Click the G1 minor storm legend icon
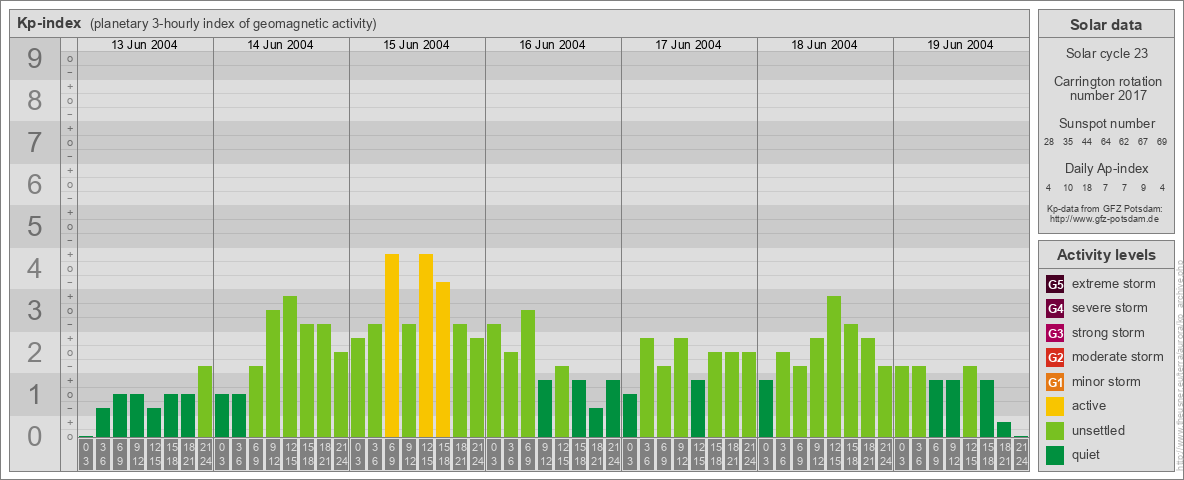The width and height of the screenshot is (1184, 480). (1055, 382)
